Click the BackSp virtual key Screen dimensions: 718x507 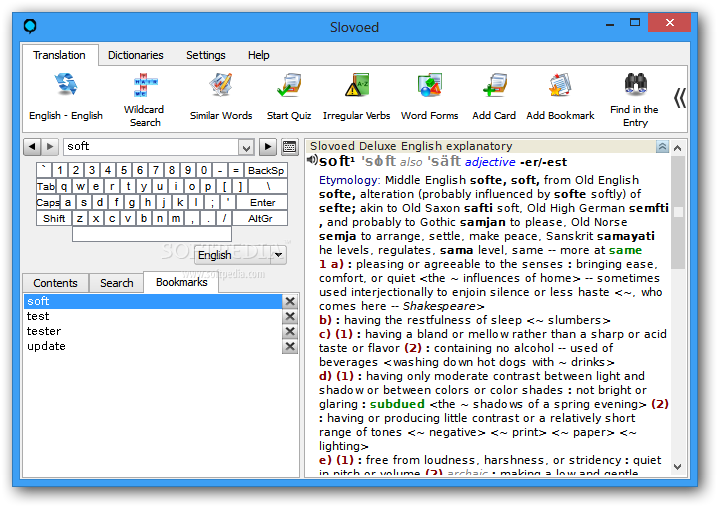266,170
